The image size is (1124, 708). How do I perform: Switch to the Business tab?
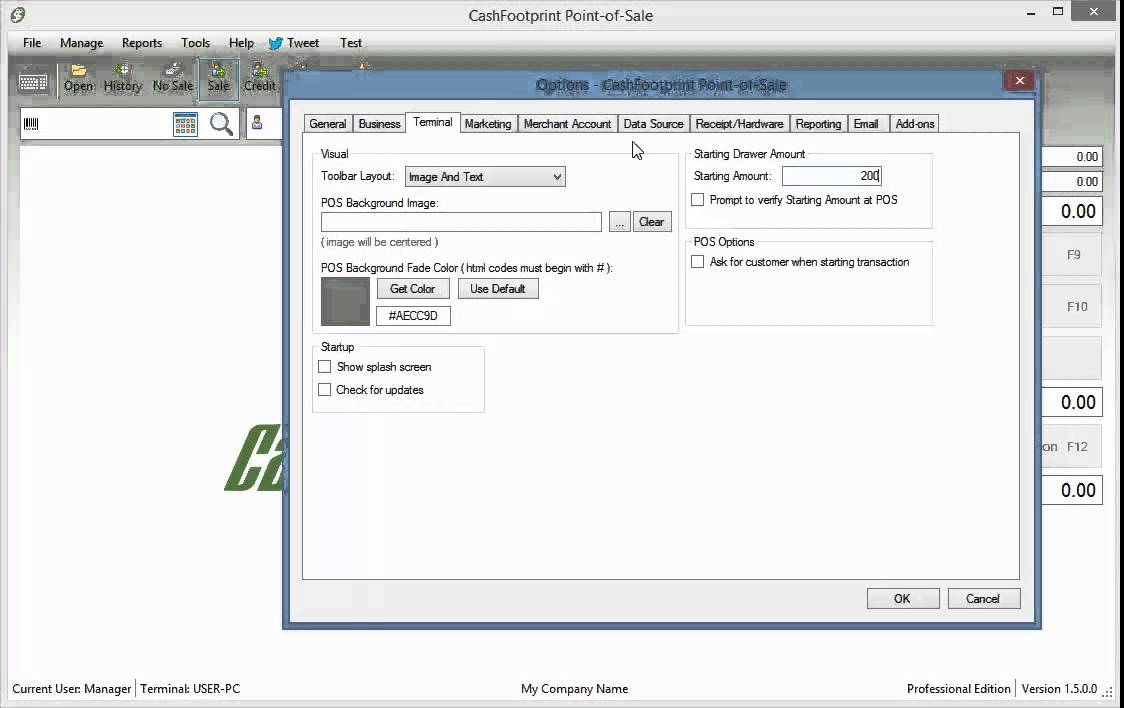coord(379,124)
